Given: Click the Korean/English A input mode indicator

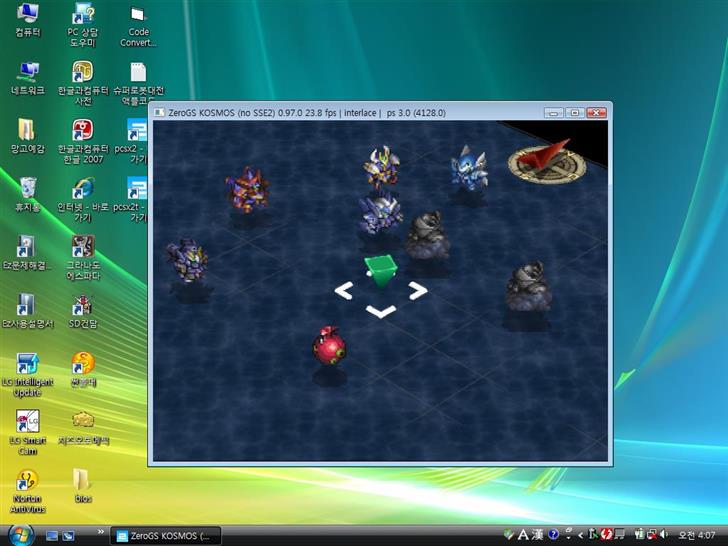Looking at the screenshot, I should 523,535.
